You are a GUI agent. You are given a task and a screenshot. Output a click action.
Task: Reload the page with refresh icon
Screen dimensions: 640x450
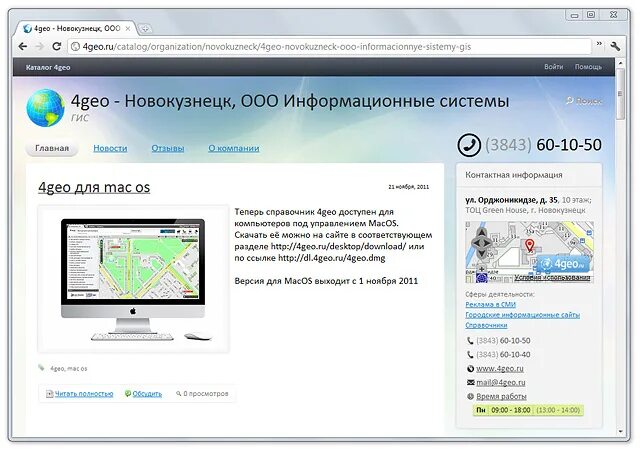56,47
